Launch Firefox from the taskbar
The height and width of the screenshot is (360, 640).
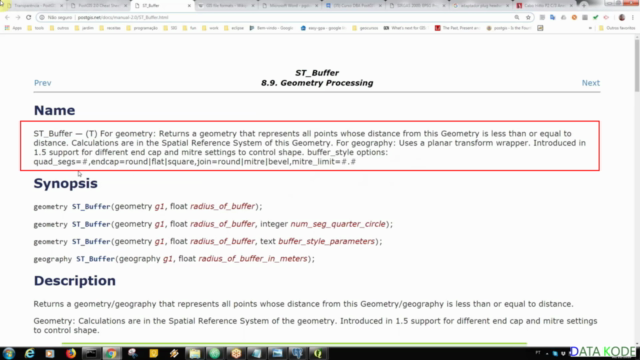click(x=71, y=353)
